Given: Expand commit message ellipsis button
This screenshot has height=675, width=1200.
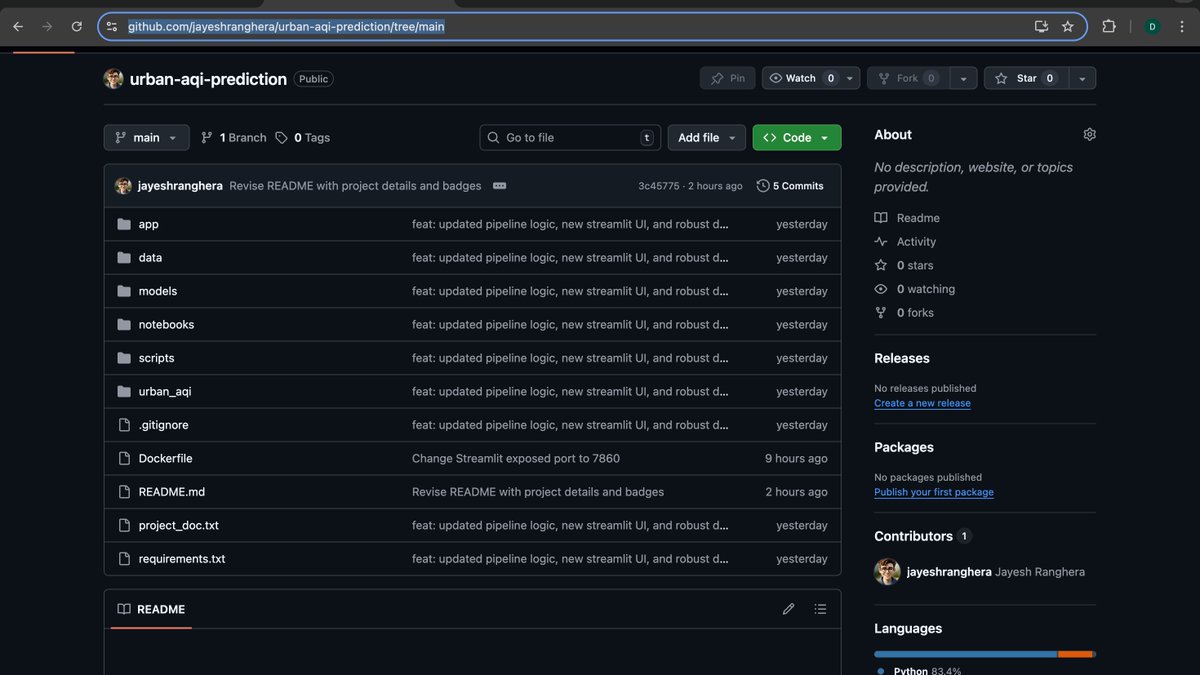Looking at the screenshot, I should pyautogui.click(x=499, y=186).
